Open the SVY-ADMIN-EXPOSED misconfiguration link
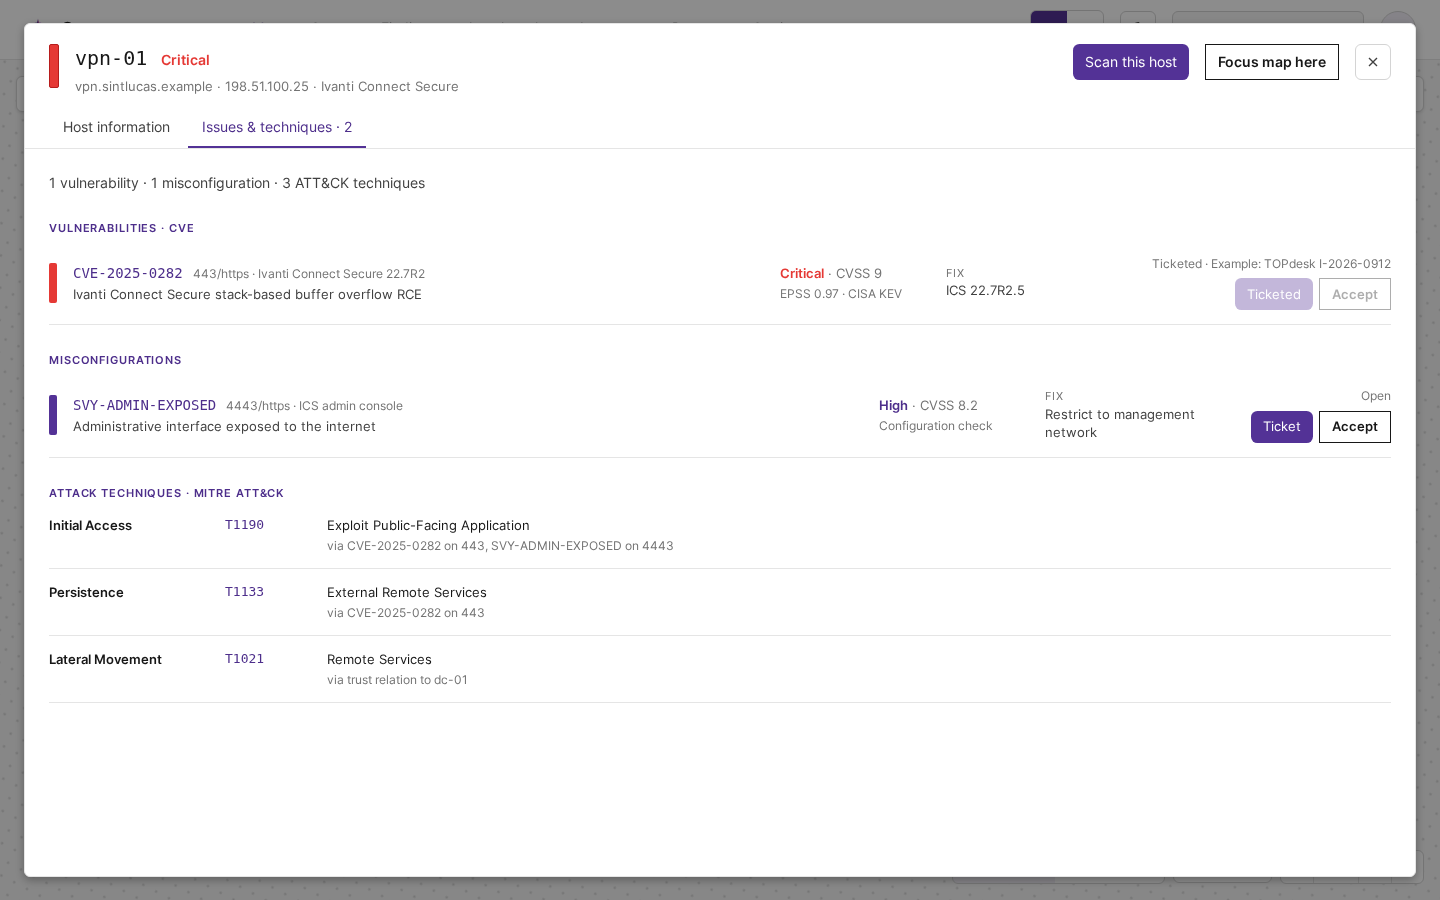Viewport: 1440px width, 900px height. click(144, 405)
